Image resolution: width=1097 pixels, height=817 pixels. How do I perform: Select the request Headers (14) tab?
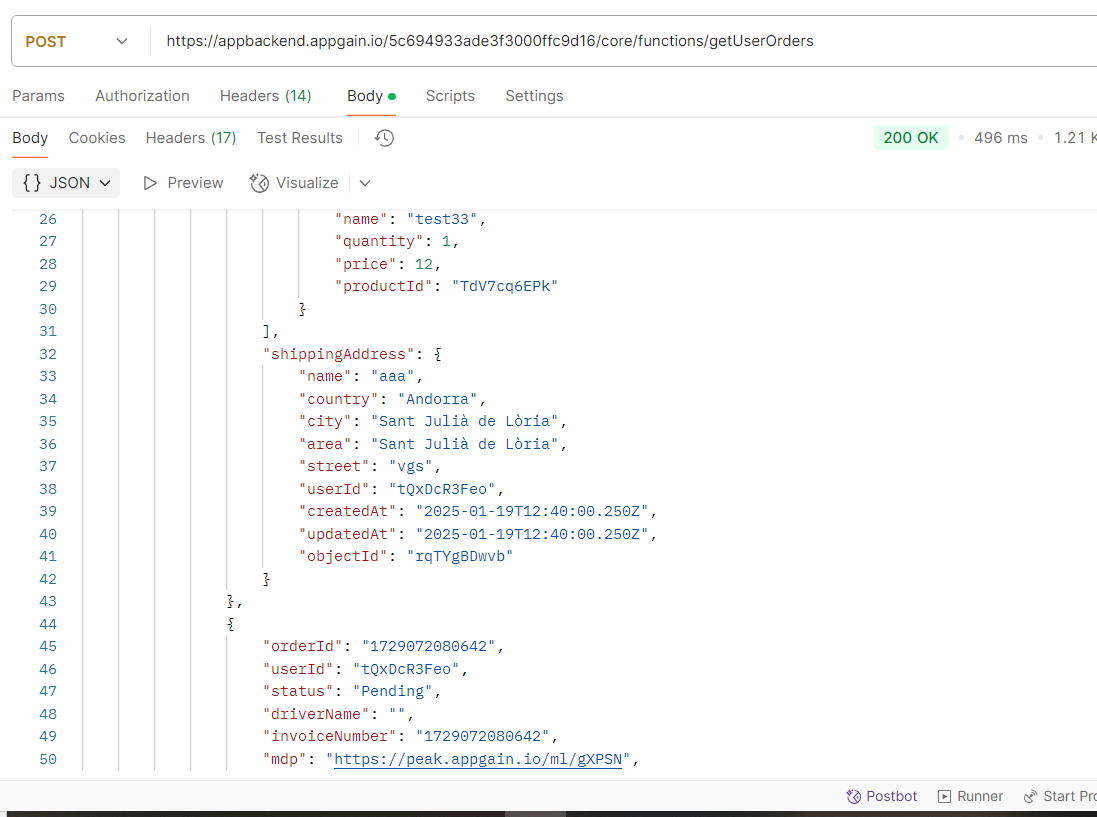(265, 96)
